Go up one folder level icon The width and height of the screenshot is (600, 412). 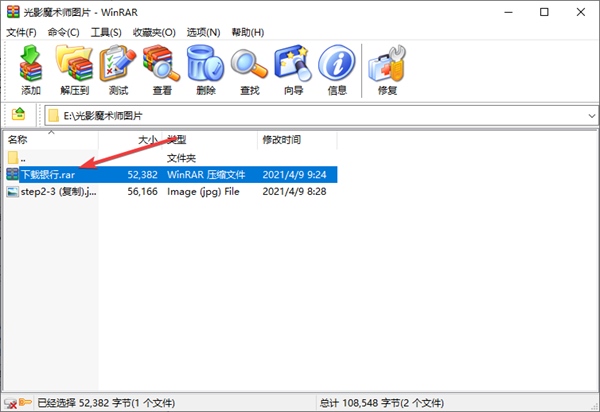[x=18, y=114]
